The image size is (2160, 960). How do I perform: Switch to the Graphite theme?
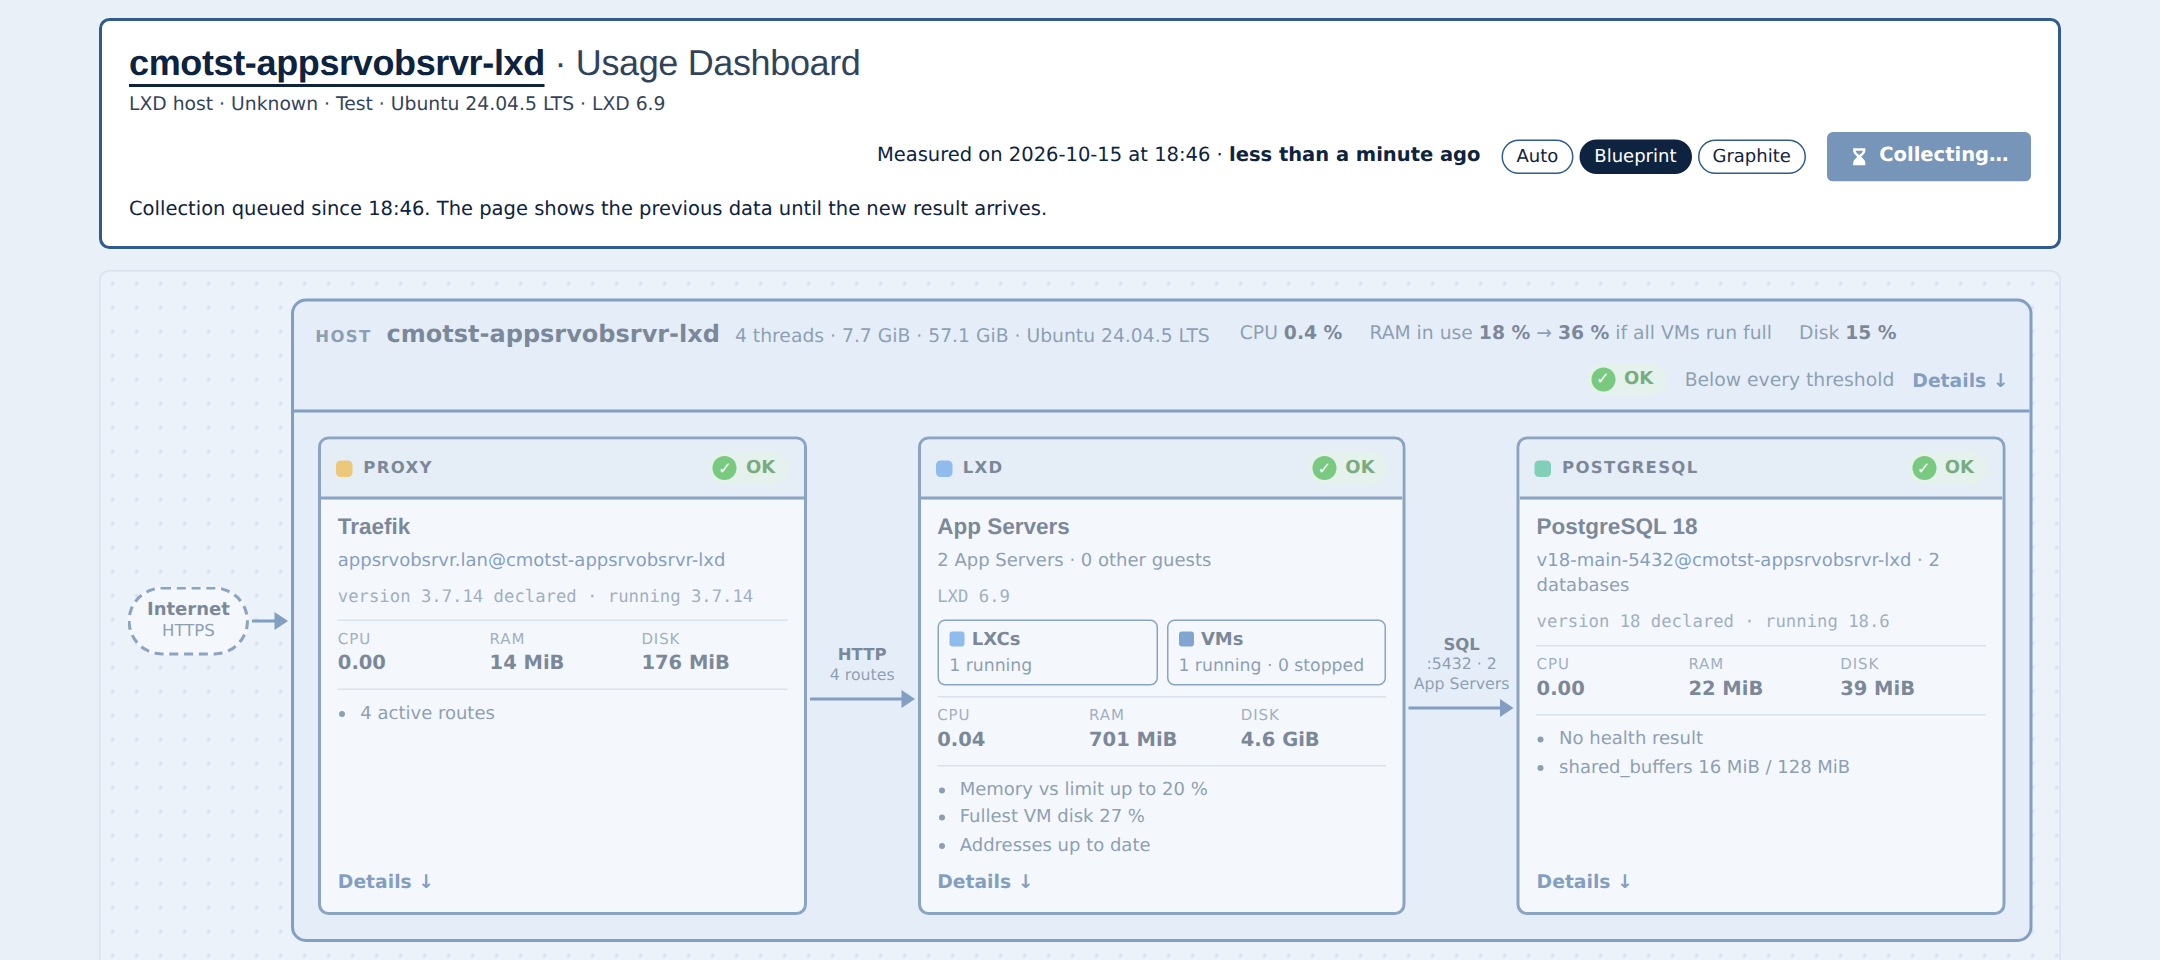pyautogui.click(x=1751, y=156)
